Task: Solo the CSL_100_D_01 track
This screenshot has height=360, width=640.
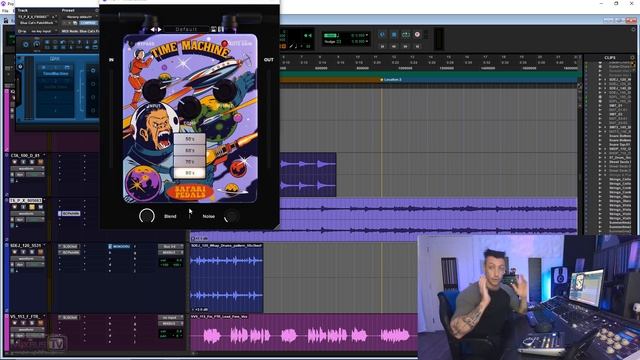Action: pyautogui.click(x=31, y=162)
